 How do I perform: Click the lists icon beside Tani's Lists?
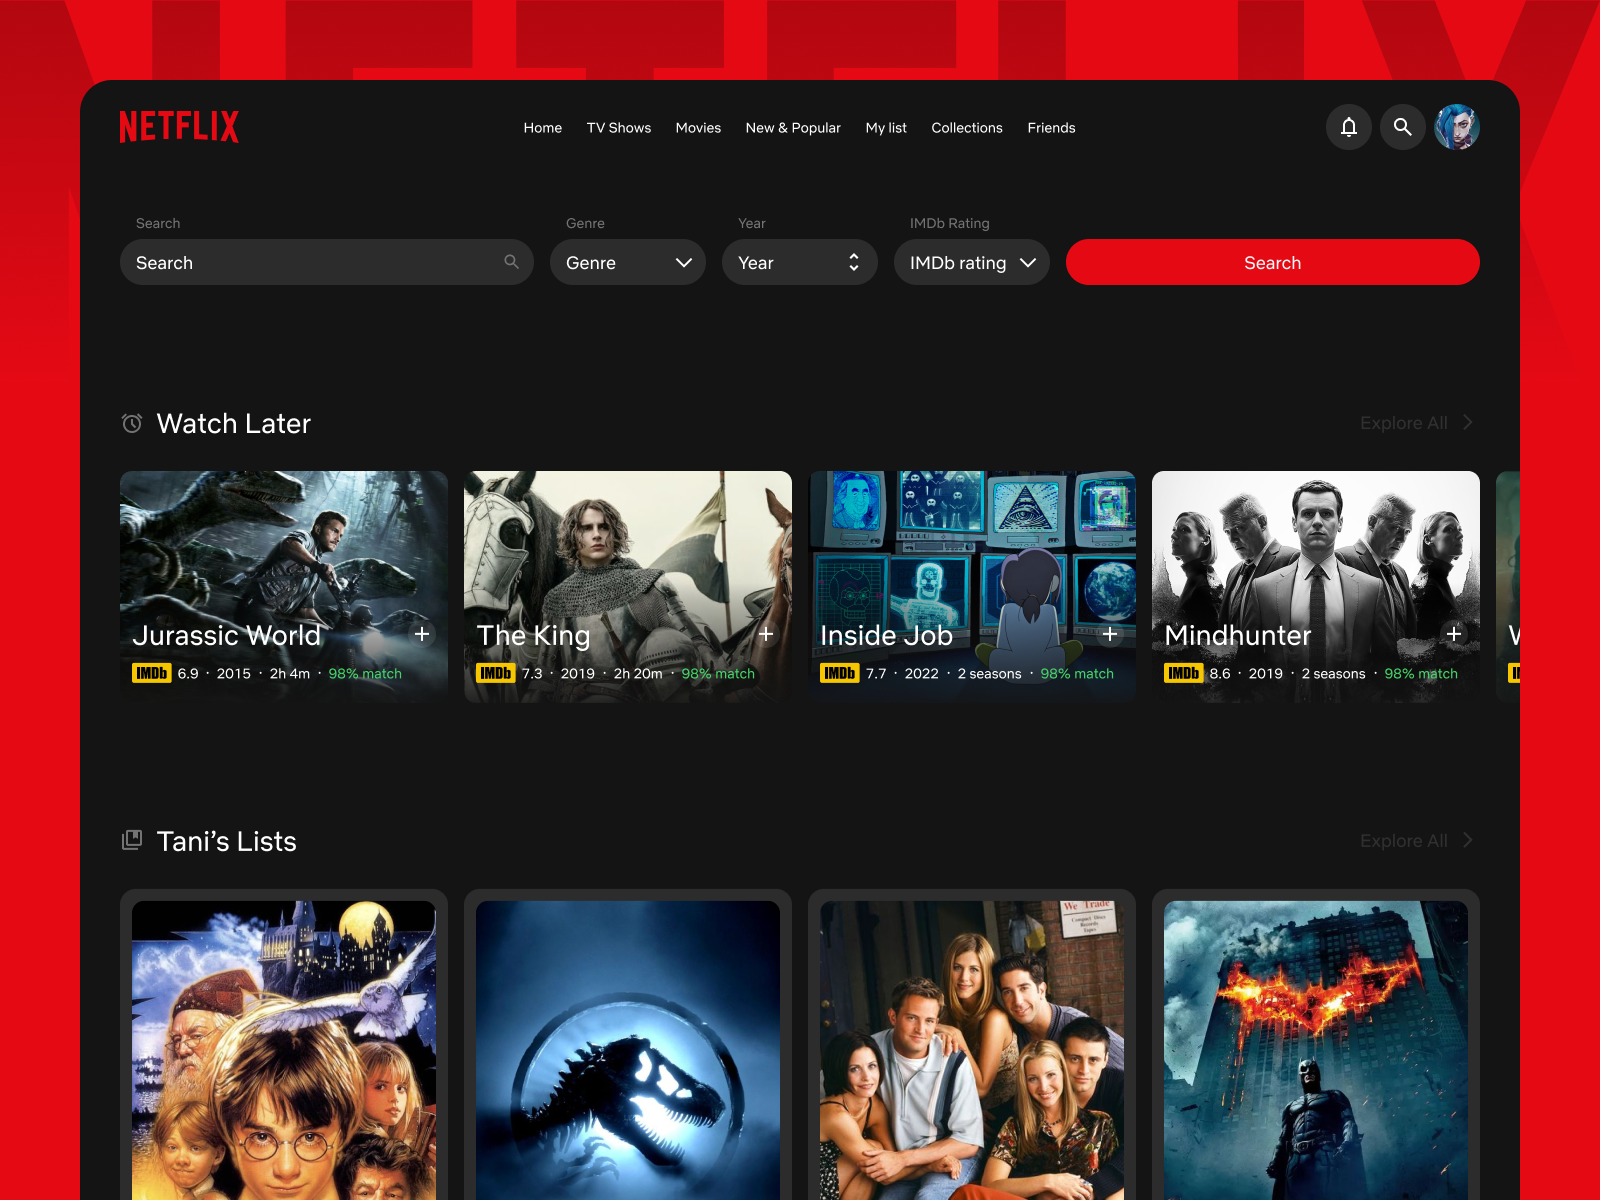tap(131, 840)
